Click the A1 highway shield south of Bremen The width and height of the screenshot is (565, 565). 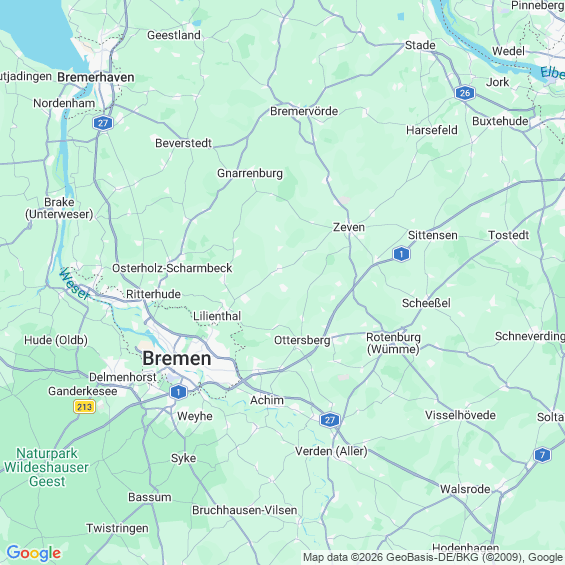point(178,392)
